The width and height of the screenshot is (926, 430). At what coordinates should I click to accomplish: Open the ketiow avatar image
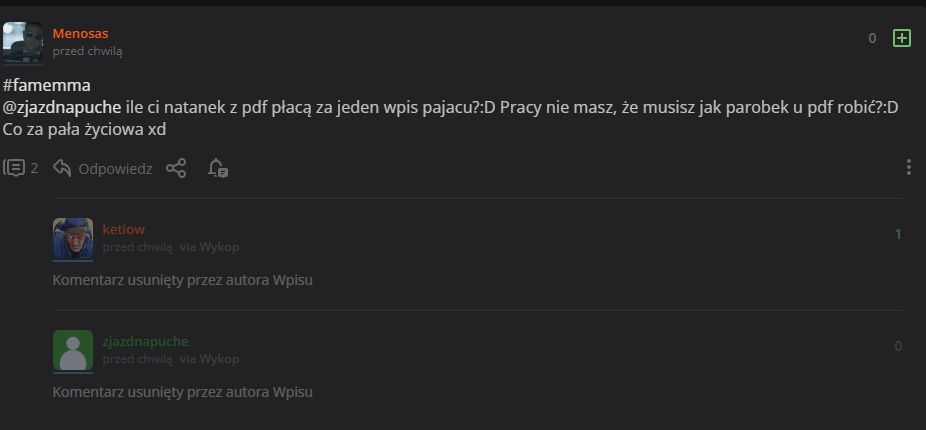click(x=73, y=238)
